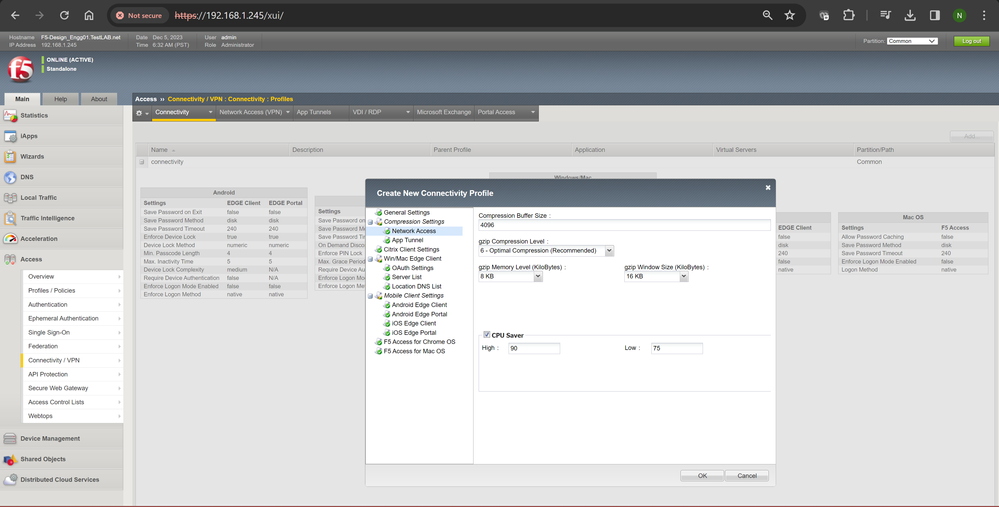Click the DNS globe icon
The width and height of the screenshot is (999, 507).
tap(10, 177)
